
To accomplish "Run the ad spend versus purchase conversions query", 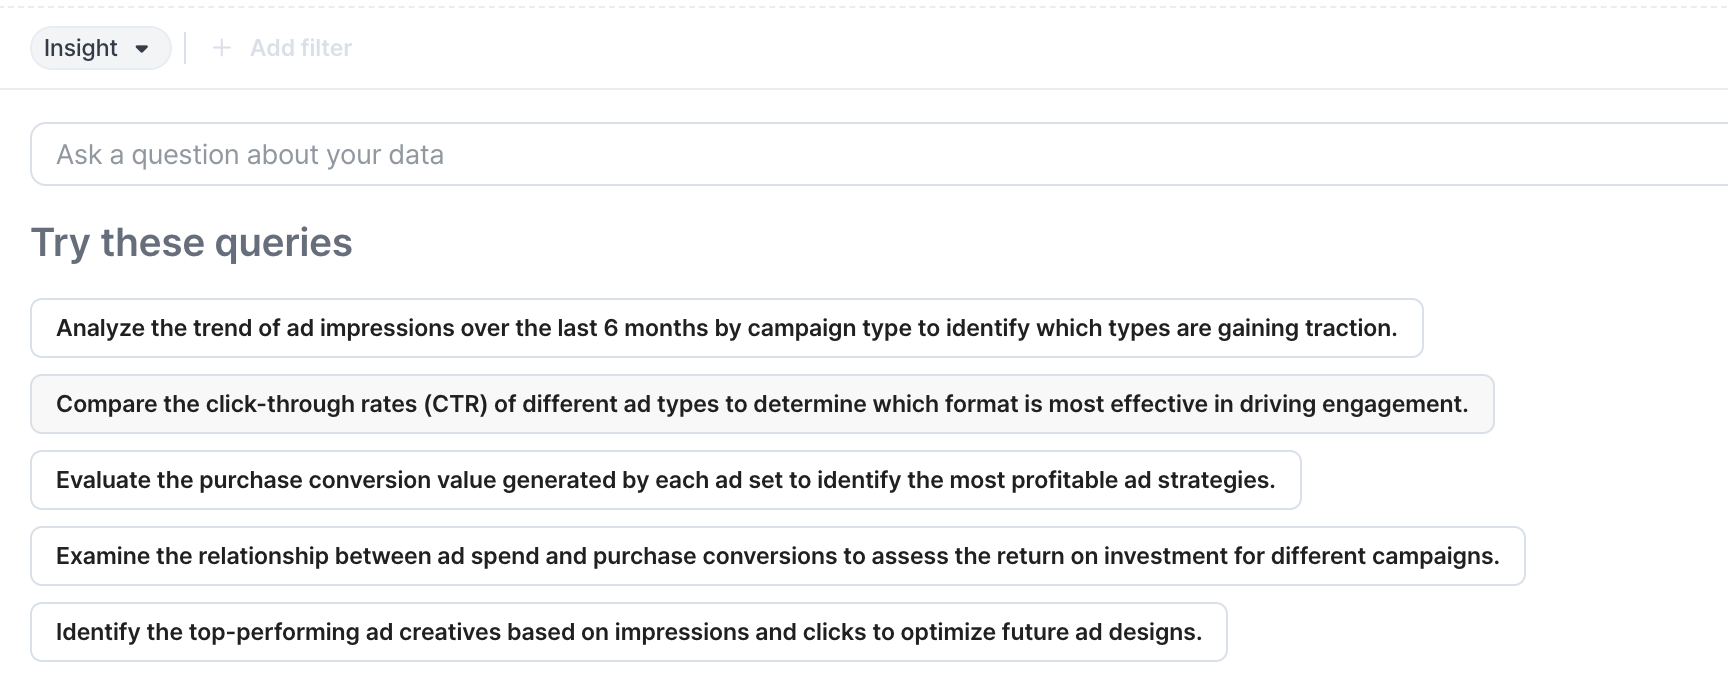I will tap(777, 556).
